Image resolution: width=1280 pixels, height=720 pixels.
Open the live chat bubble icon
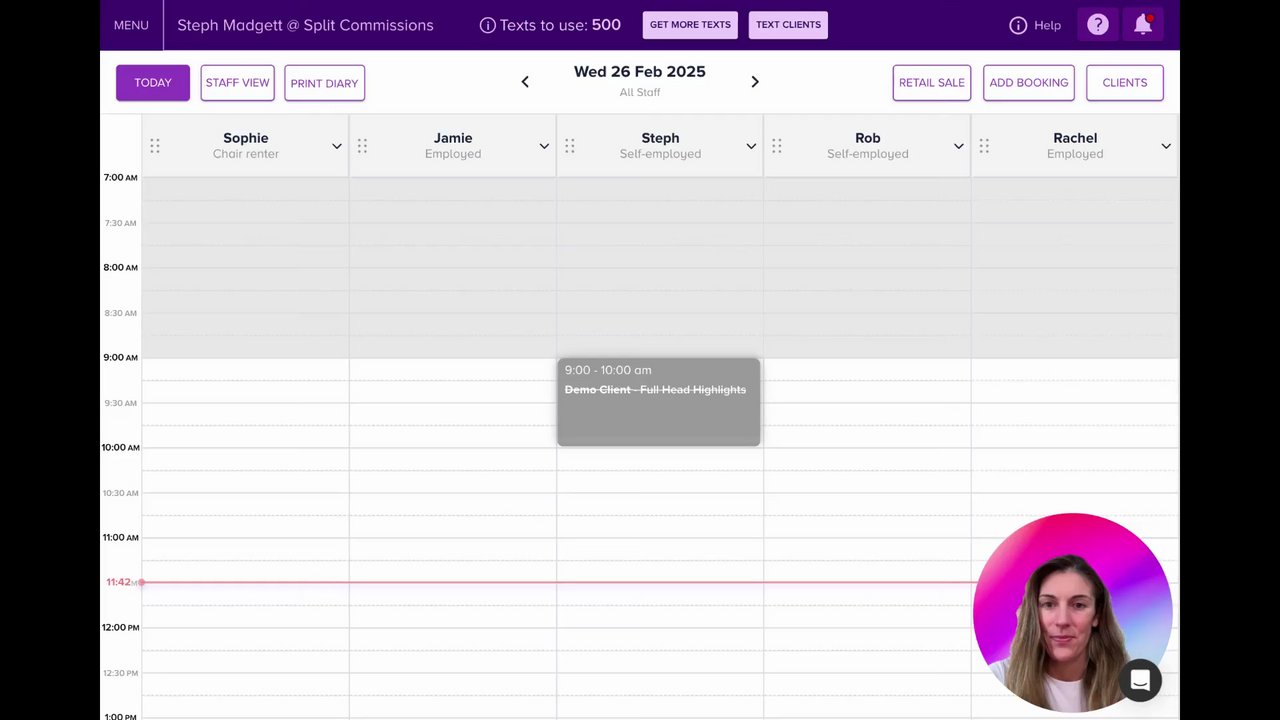tap(1140, 681)
